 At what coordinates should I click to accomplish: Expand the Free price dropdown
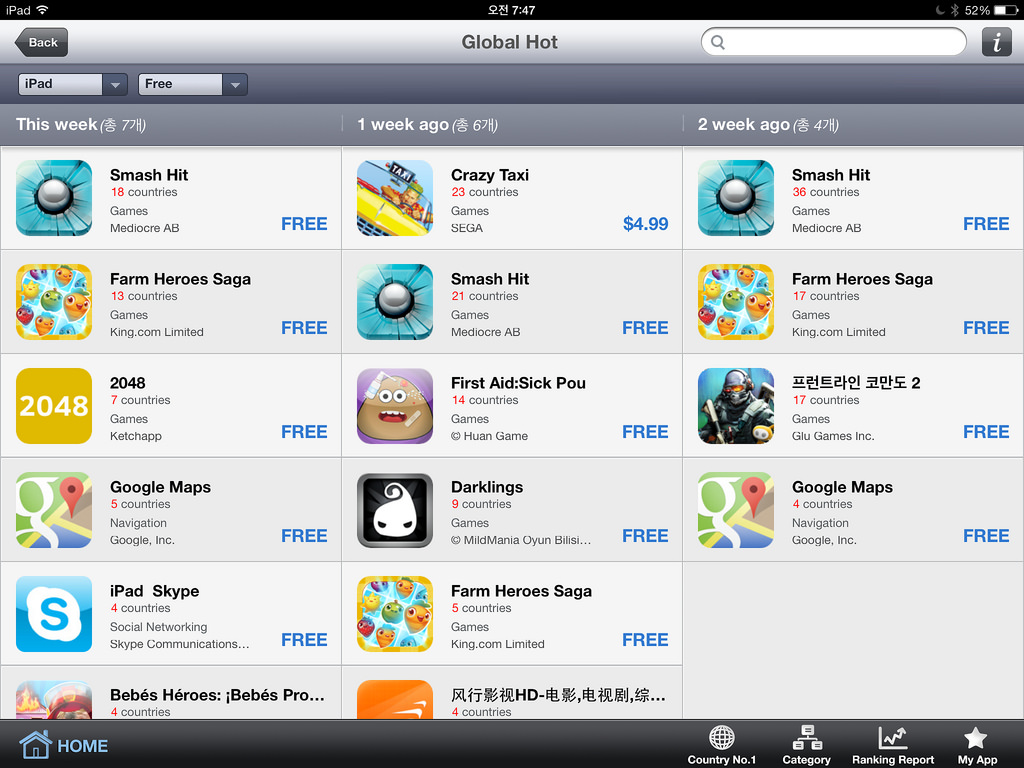point(193,84)
